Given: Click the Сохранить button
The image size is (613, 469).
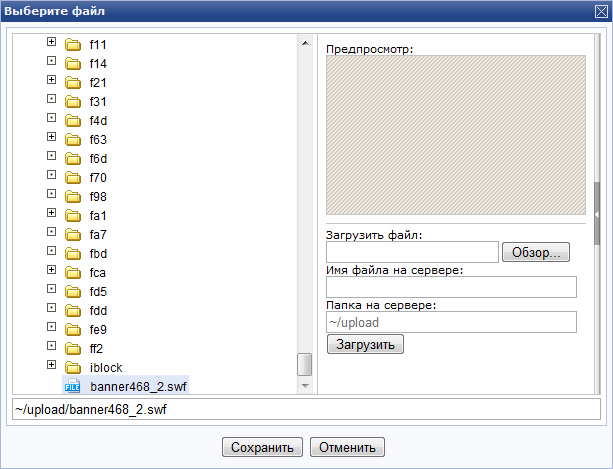Looking at the screenshot, I should (262, 447).
